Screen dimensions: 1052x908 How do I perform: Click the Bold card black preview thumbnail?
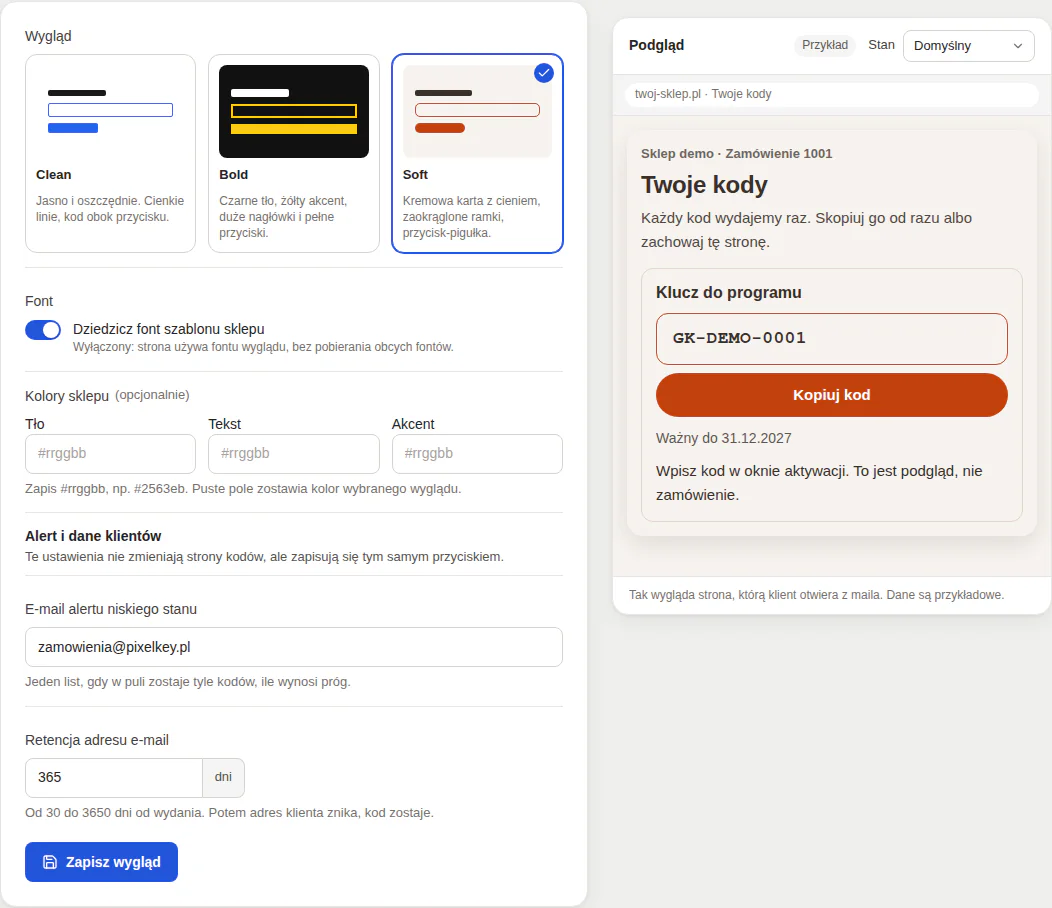click(294, 111)
